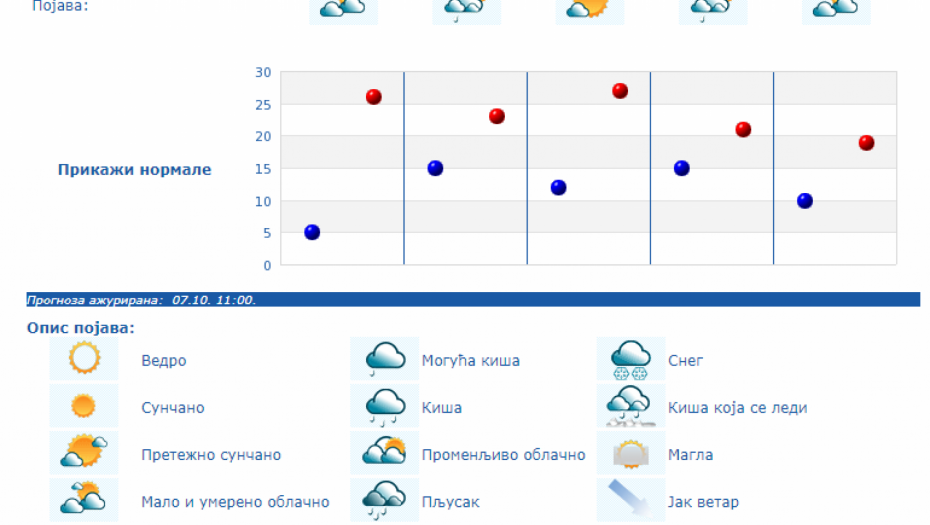Click the Пљусак shower legend icon
930x525 pixels.
pos(384,499)
